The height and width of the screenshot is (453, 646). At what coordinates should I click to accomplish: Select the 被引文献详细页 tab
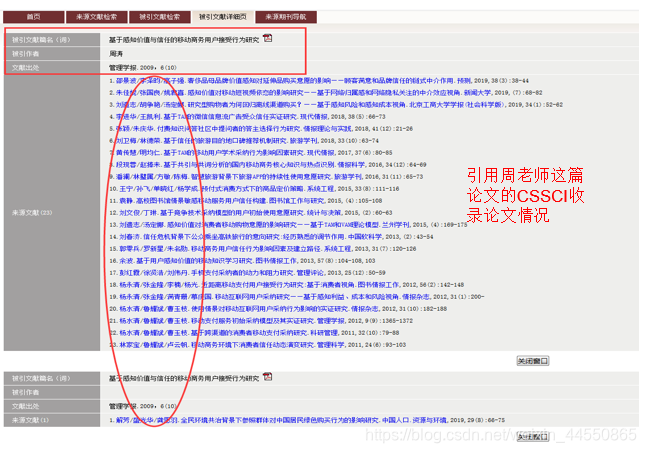pyautogui.click(x=223, y=17)
